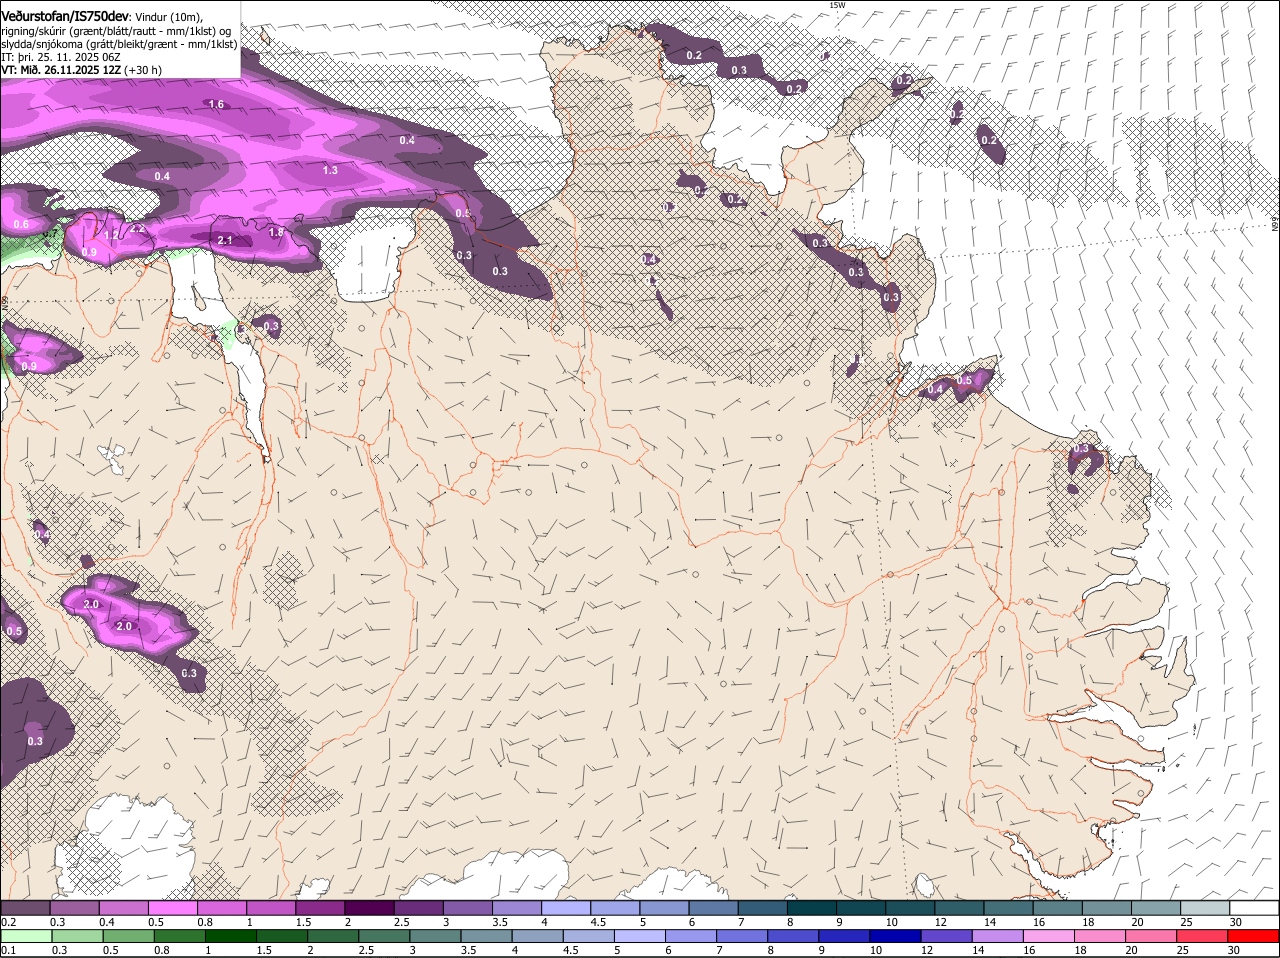Select the darkest teal swatch between 8 and 9
The height and width of the screenshot is (958, 1280).
812,908
